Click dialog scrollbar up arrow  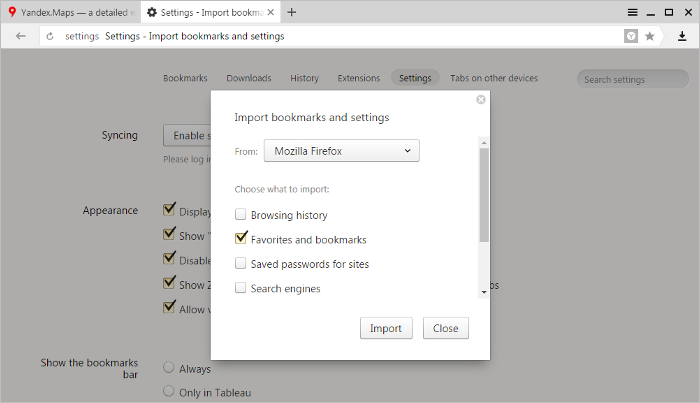click(484, 142)
